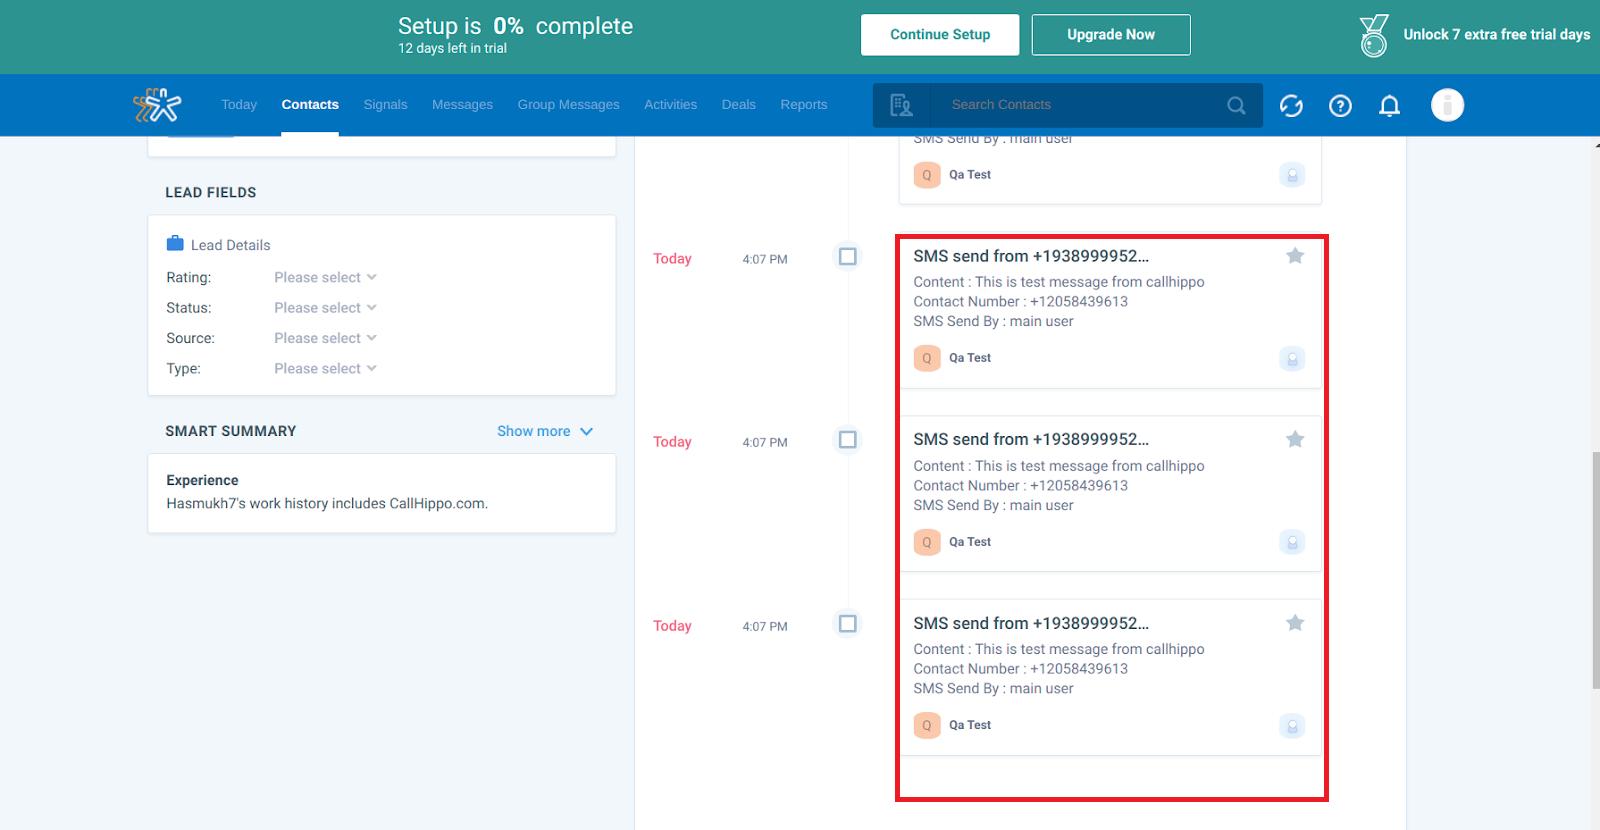The height and width of the screenshot is (830, 1600).
Task: Star the second 4:07 PM SMS card
Action: click(x=1295, y=439)
